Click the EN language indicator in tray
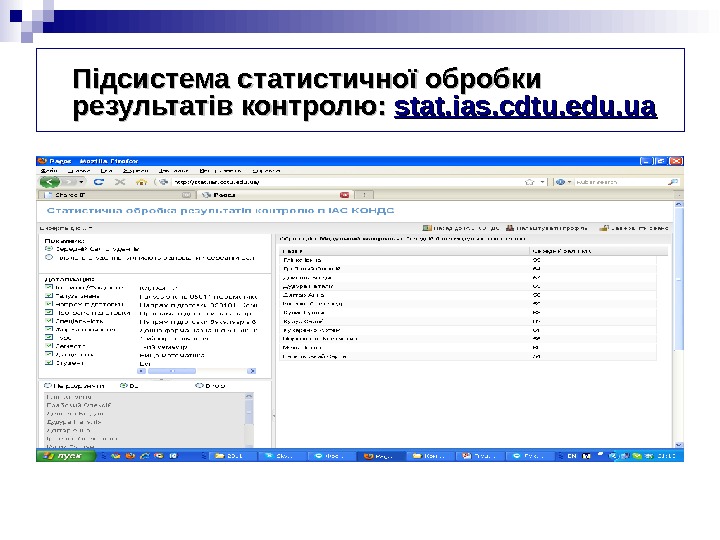 572,456
